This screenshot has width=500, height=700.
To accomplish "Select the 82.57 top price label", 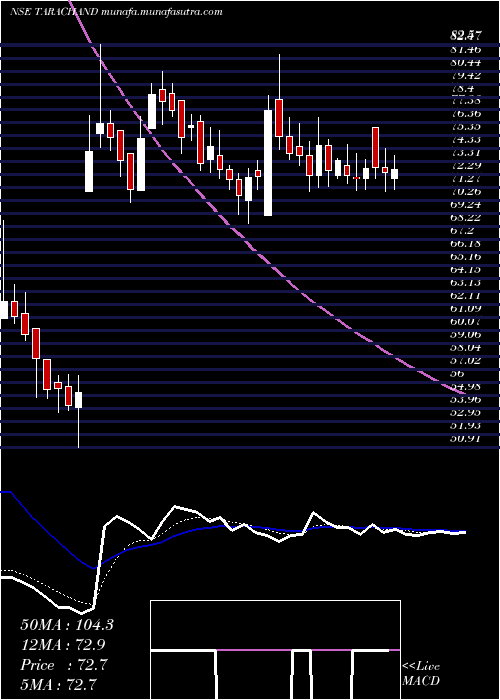I will pos(466,36).
